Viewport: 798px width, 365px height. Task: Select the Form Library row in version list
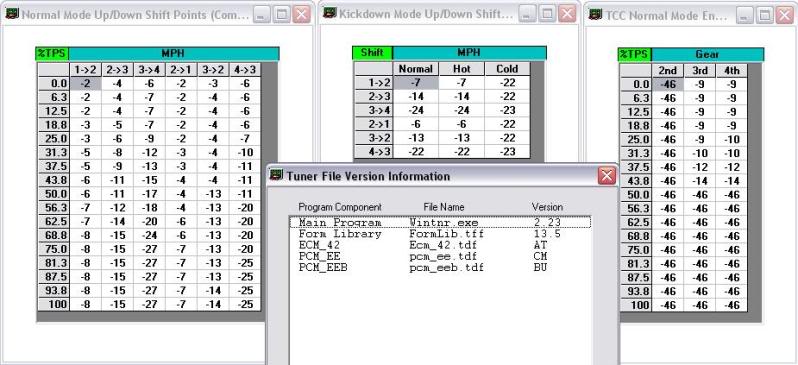pyautogui.click(x=440, y=234)
